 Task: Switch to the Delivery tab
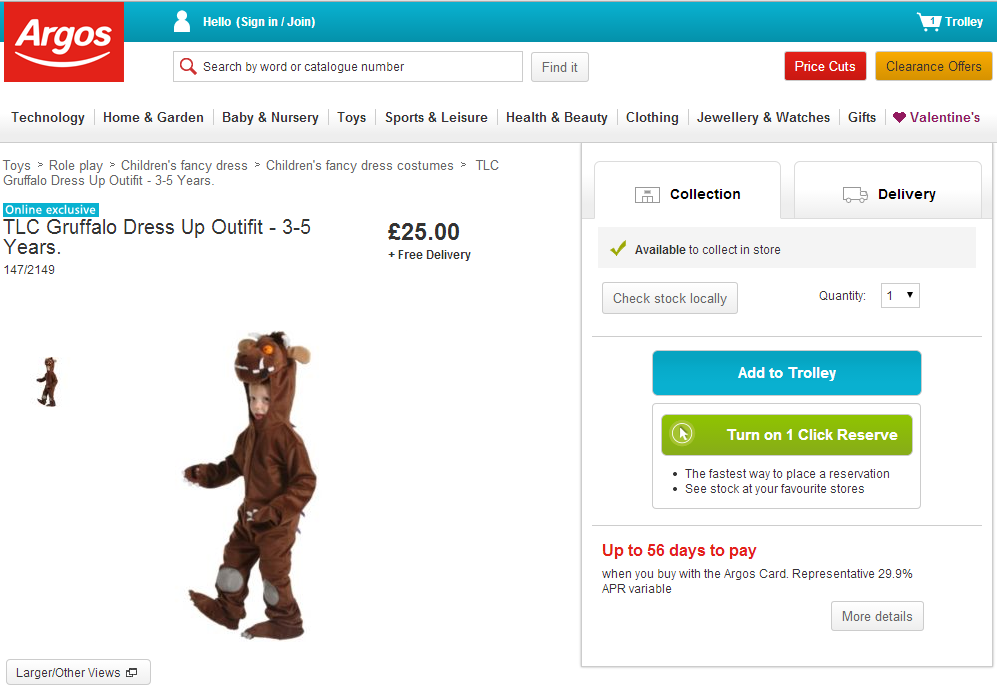coord(892,194)
